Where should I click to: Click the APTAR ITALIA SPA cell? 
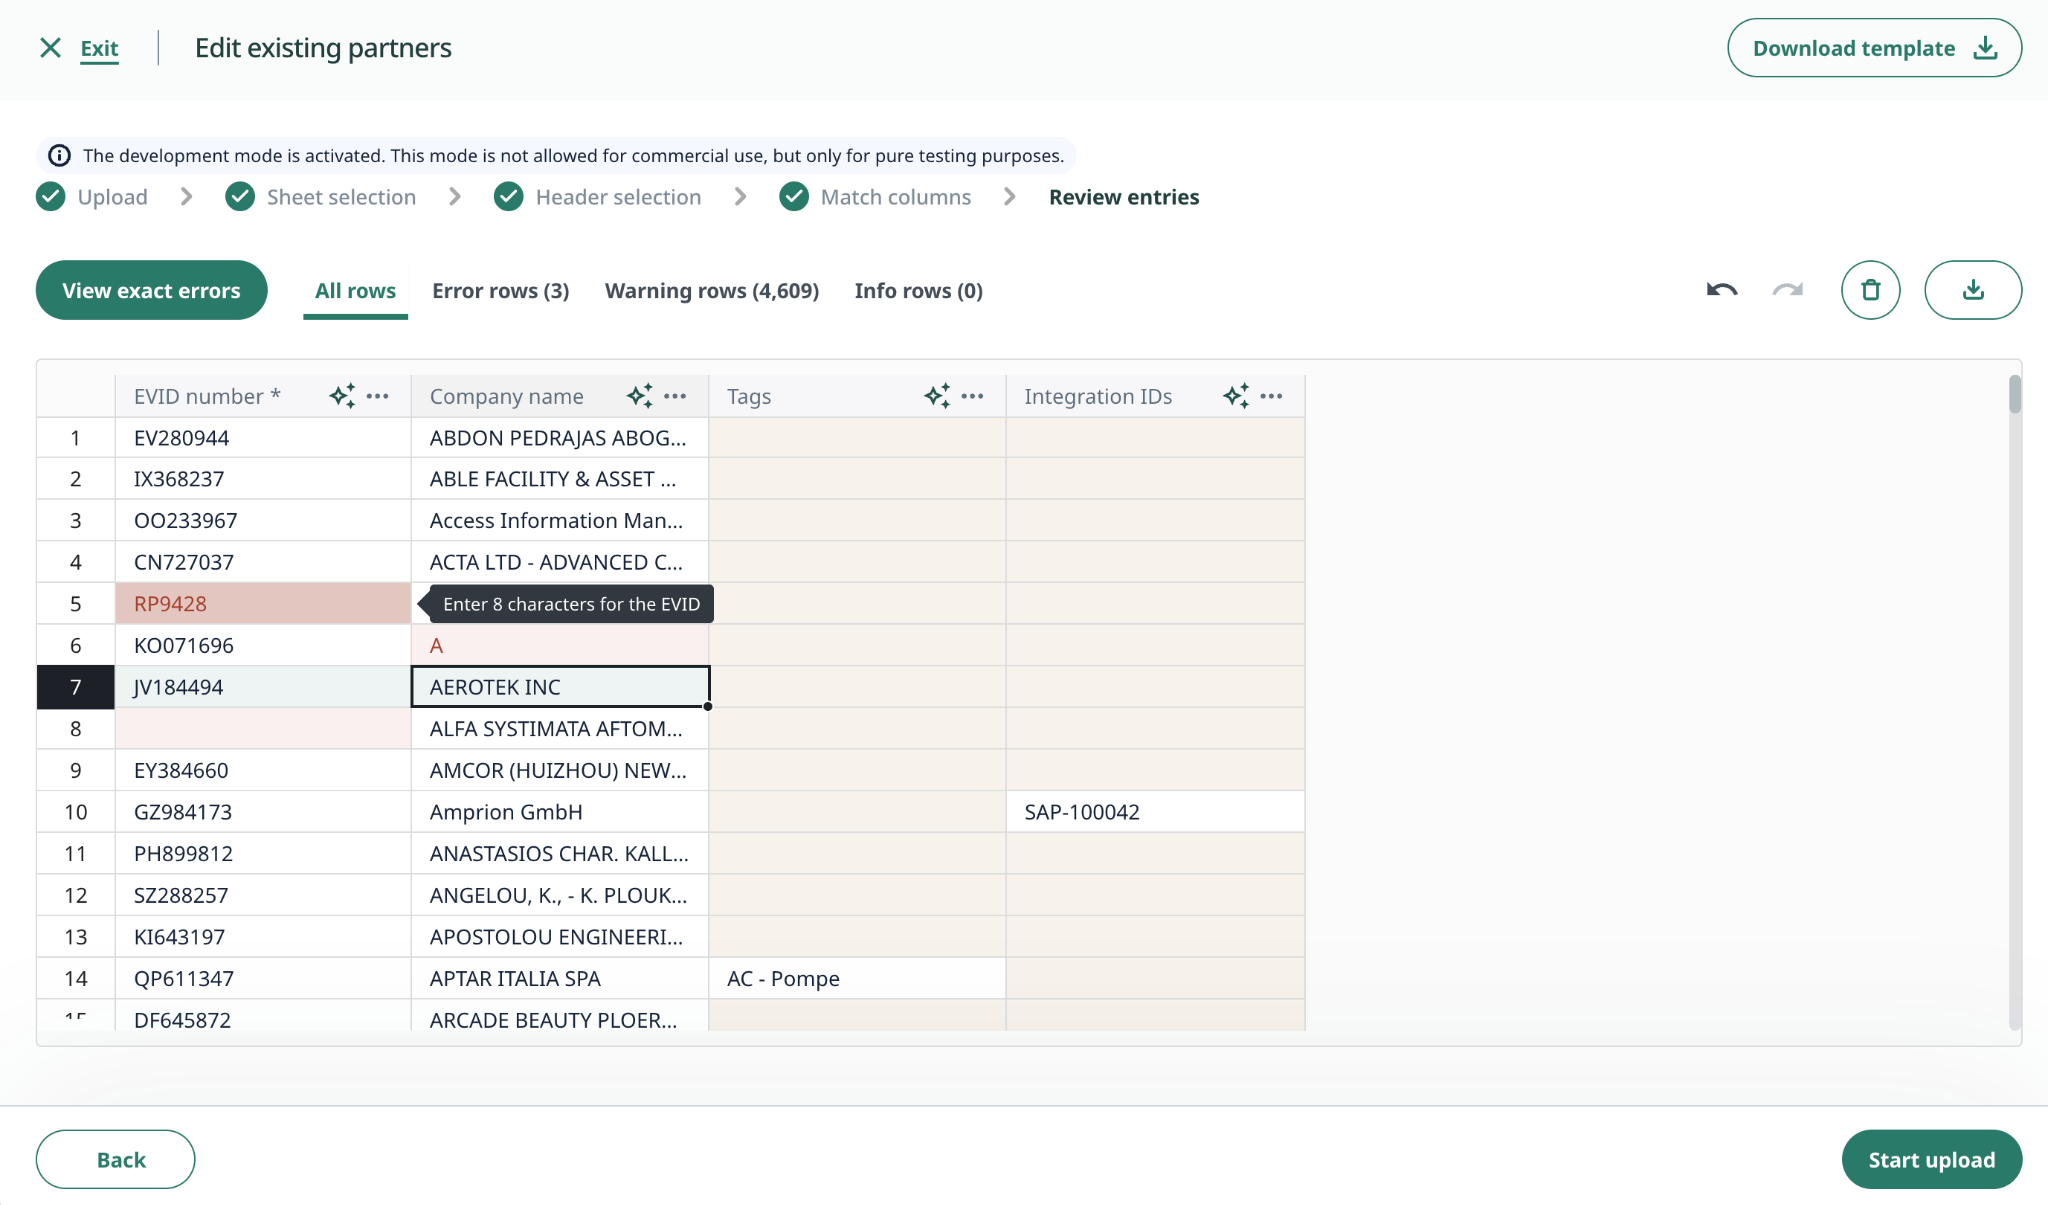(x=560, y=979)
